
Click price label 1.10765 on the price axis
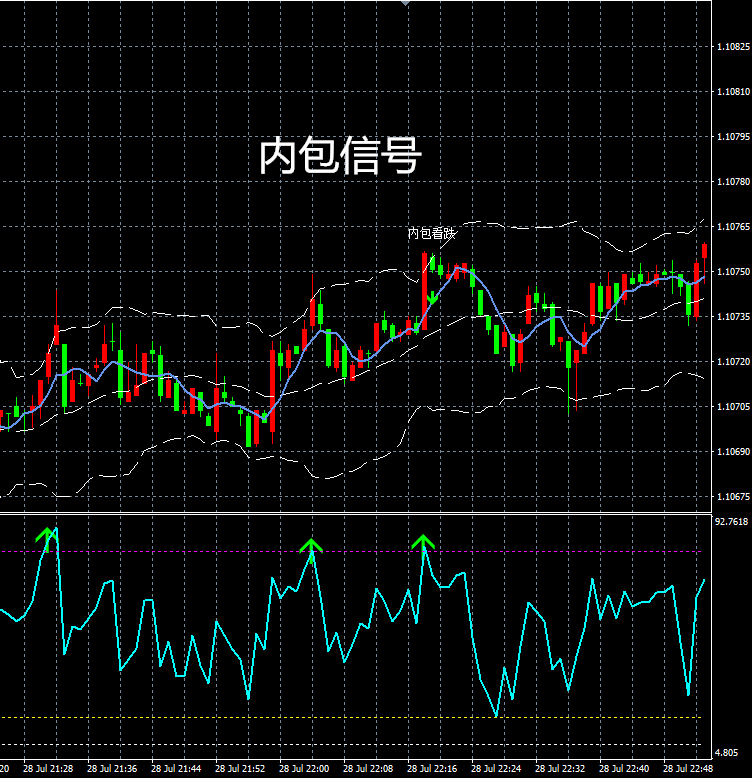pos(734,227)
